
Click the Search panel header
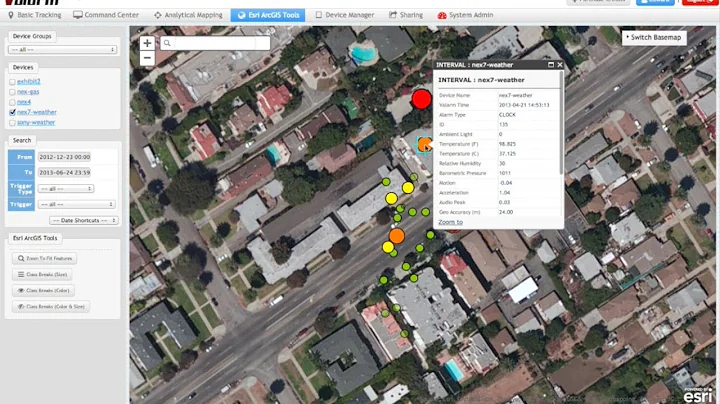pos(22,140)
